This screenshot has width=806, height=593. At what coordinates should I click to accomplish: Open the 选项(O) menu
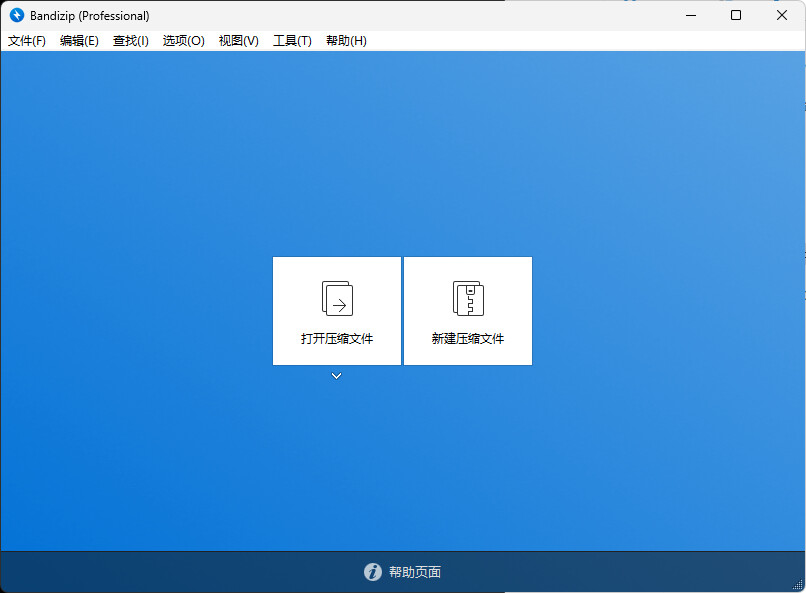(184, 41)
